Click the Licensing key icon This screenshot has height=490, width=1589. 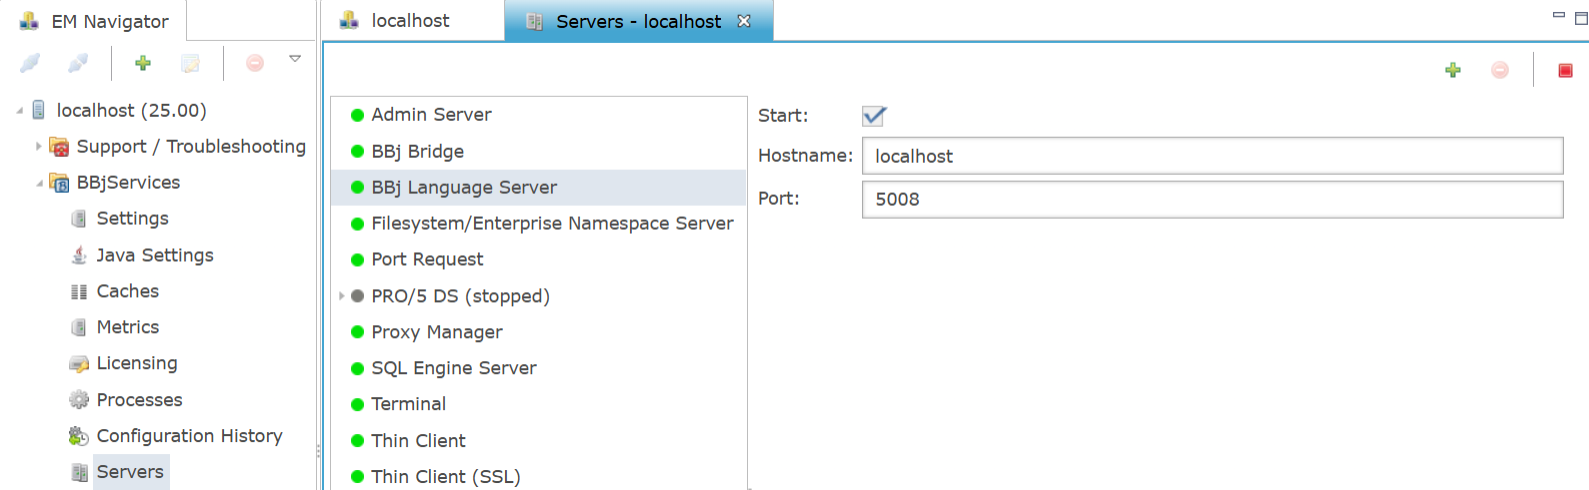pos(79,364)
